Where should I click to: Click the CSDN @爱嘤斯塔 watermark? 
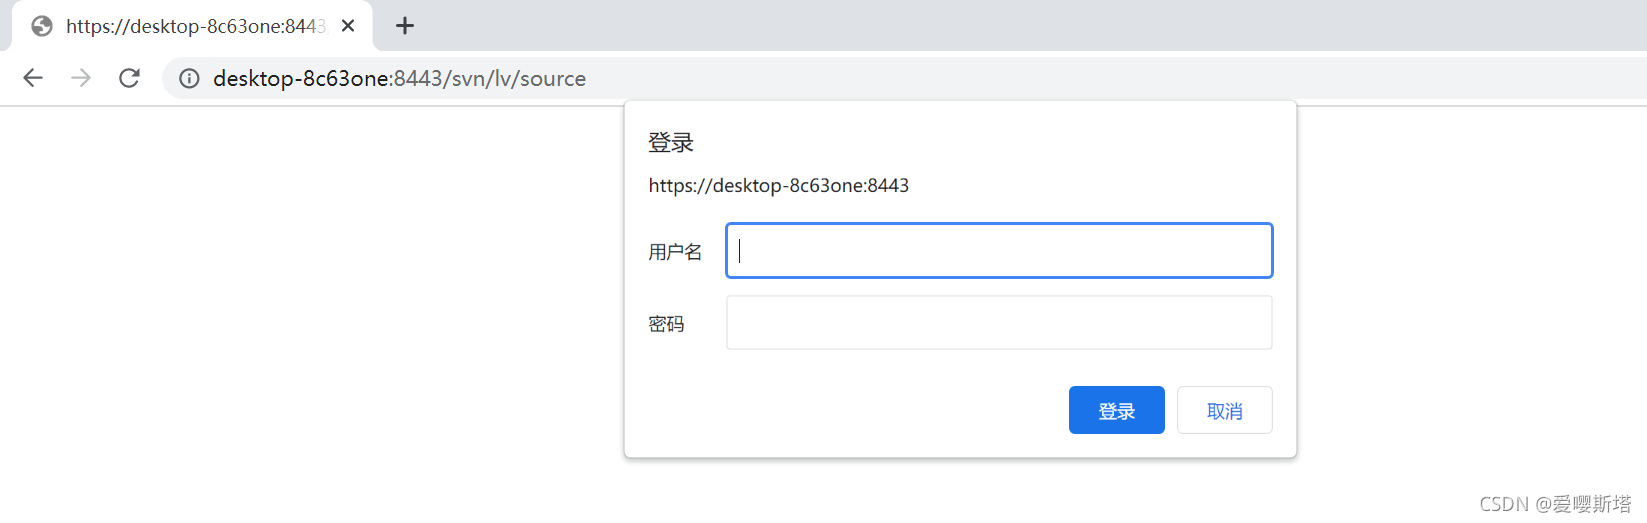[x=1555, y=504]
